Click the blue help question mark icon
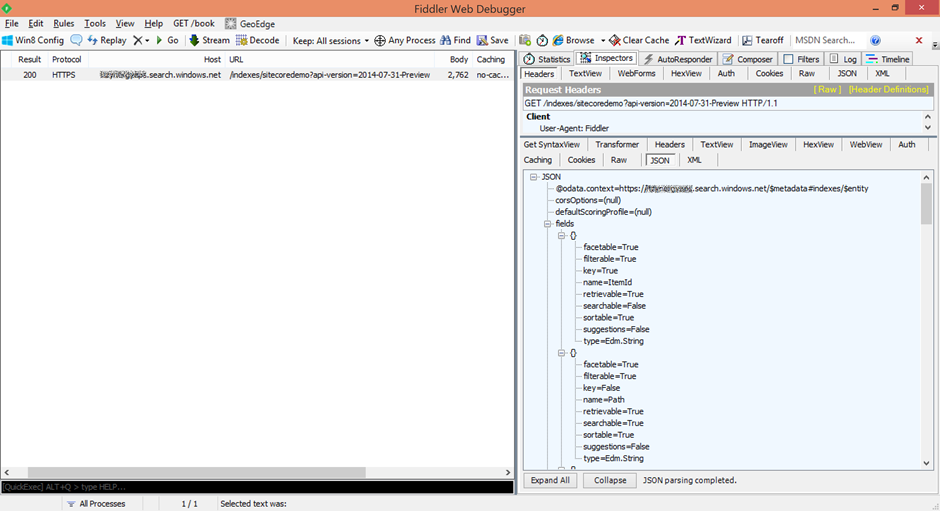This screenshot has width=940, height=511. 875,40
